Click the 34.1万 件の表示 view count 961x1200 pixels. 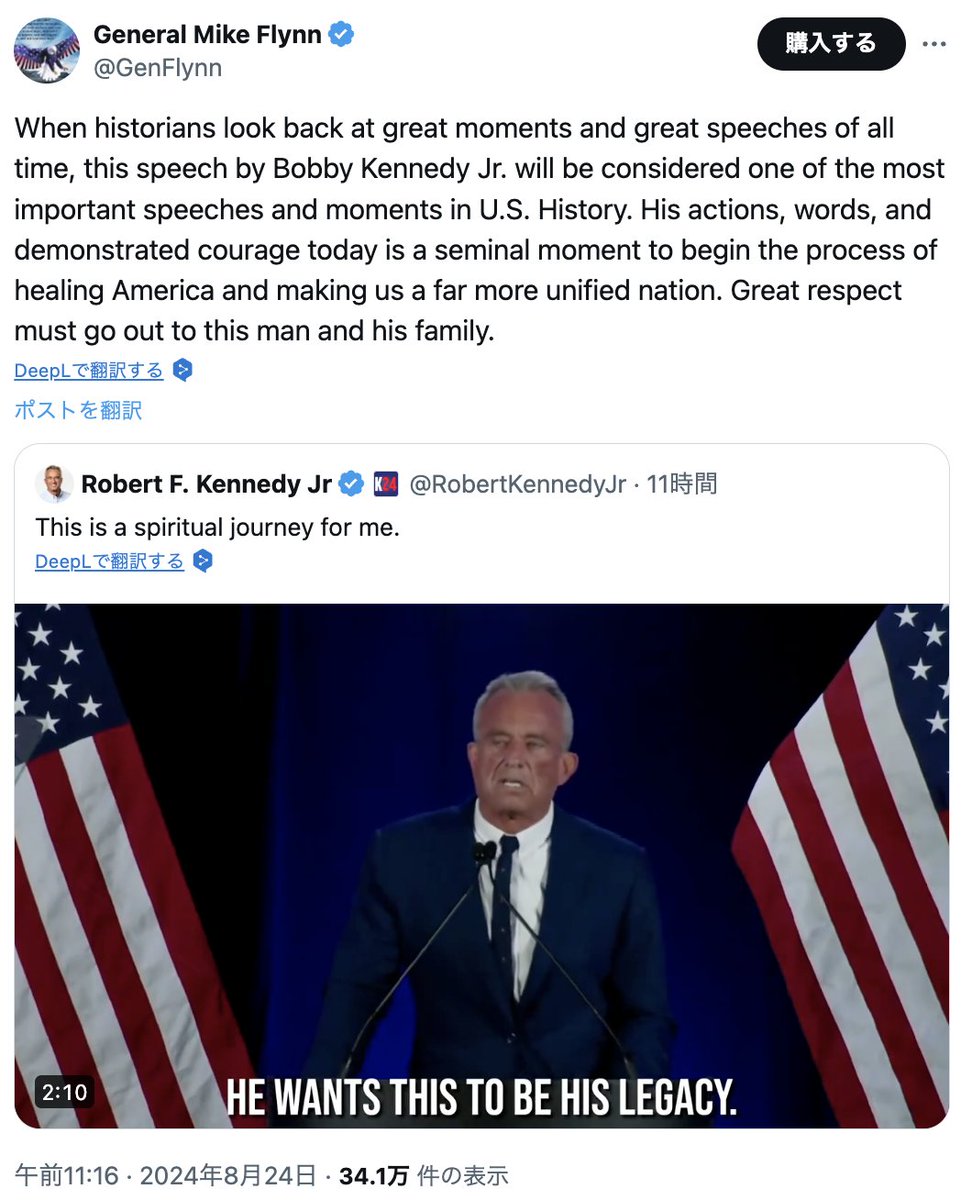(x=424, y=1176)
